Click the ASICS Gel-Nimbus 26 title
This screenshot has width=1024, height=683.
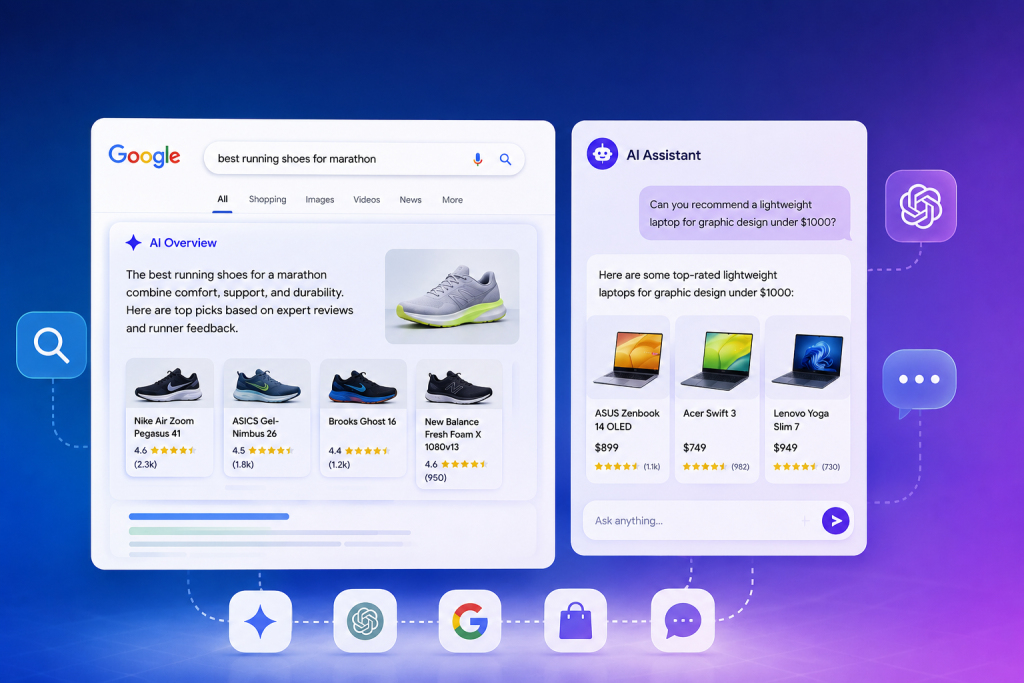click(x=255, y=427)
